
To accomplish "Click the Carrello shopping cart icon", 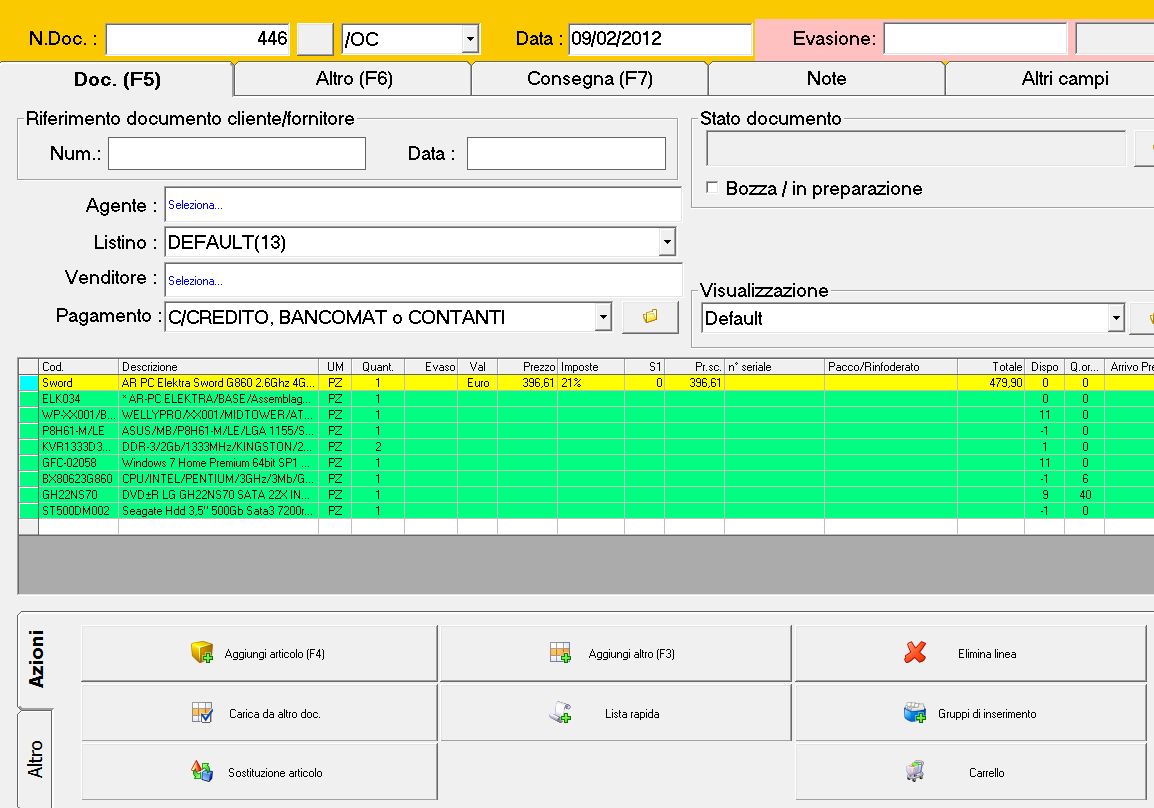I will coord(914,772).
